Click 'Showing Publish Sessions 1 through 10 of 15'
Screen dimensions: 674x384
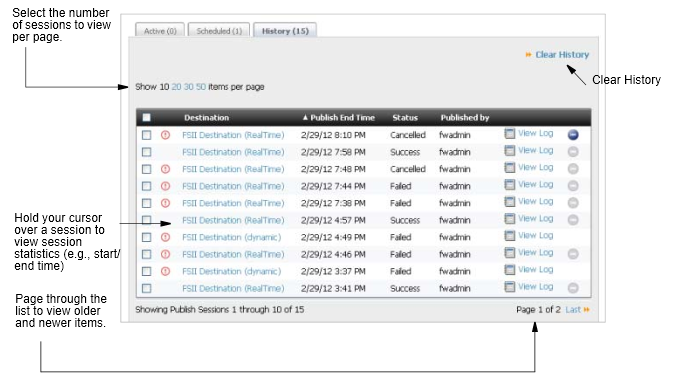220,310
